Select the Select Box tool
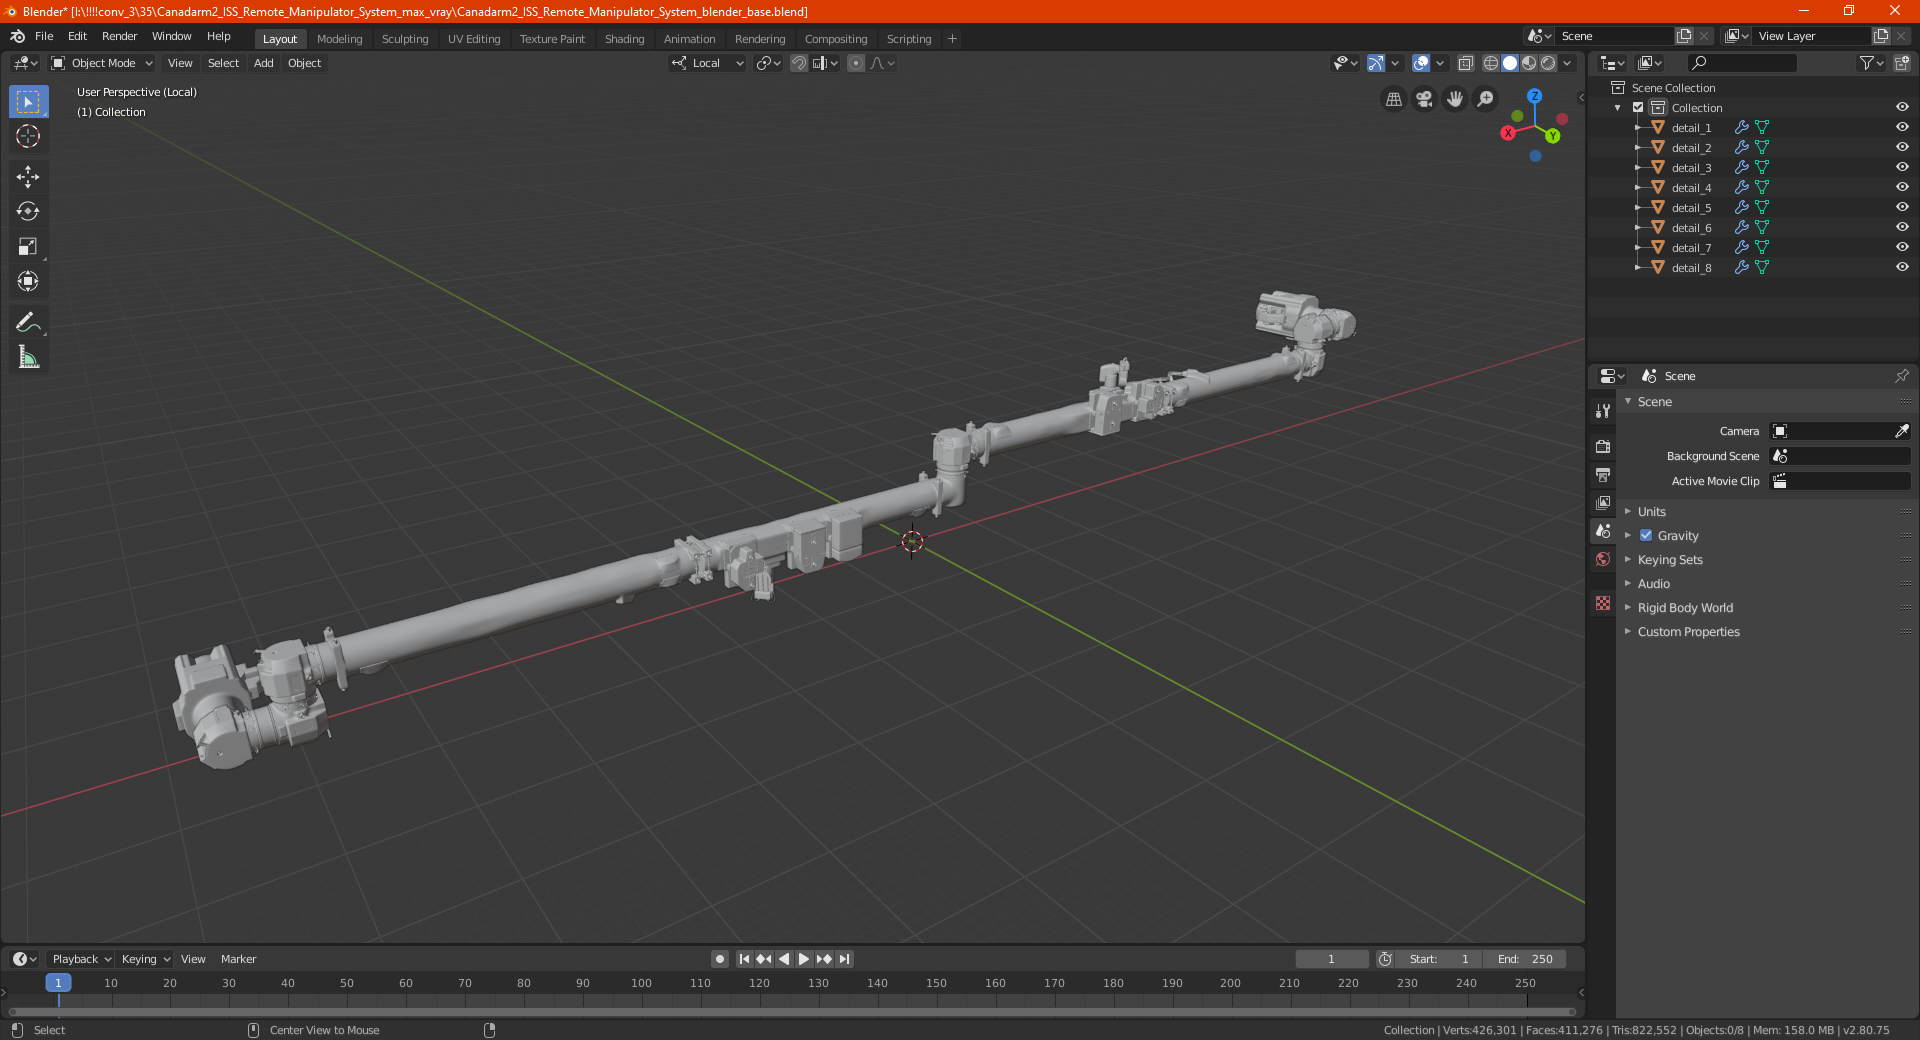 click(28, 102)
